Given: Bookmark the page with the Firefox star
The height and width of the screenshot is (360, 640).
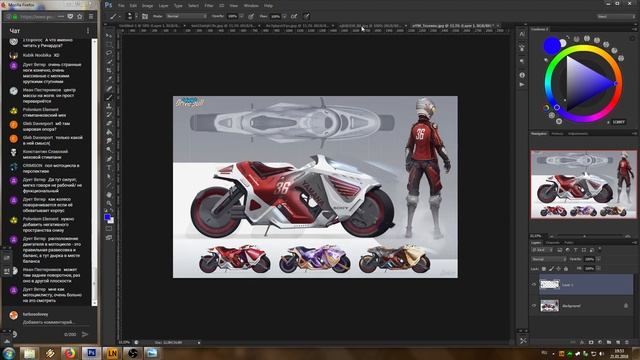Looking at the screenshot, I should [x=80, y=17].
